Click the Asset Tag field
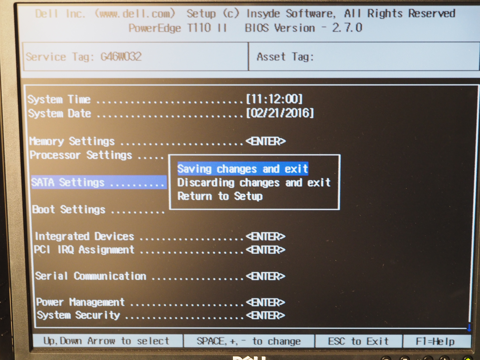480x360 pixels. pyautogui.click(x=364, y=57)
